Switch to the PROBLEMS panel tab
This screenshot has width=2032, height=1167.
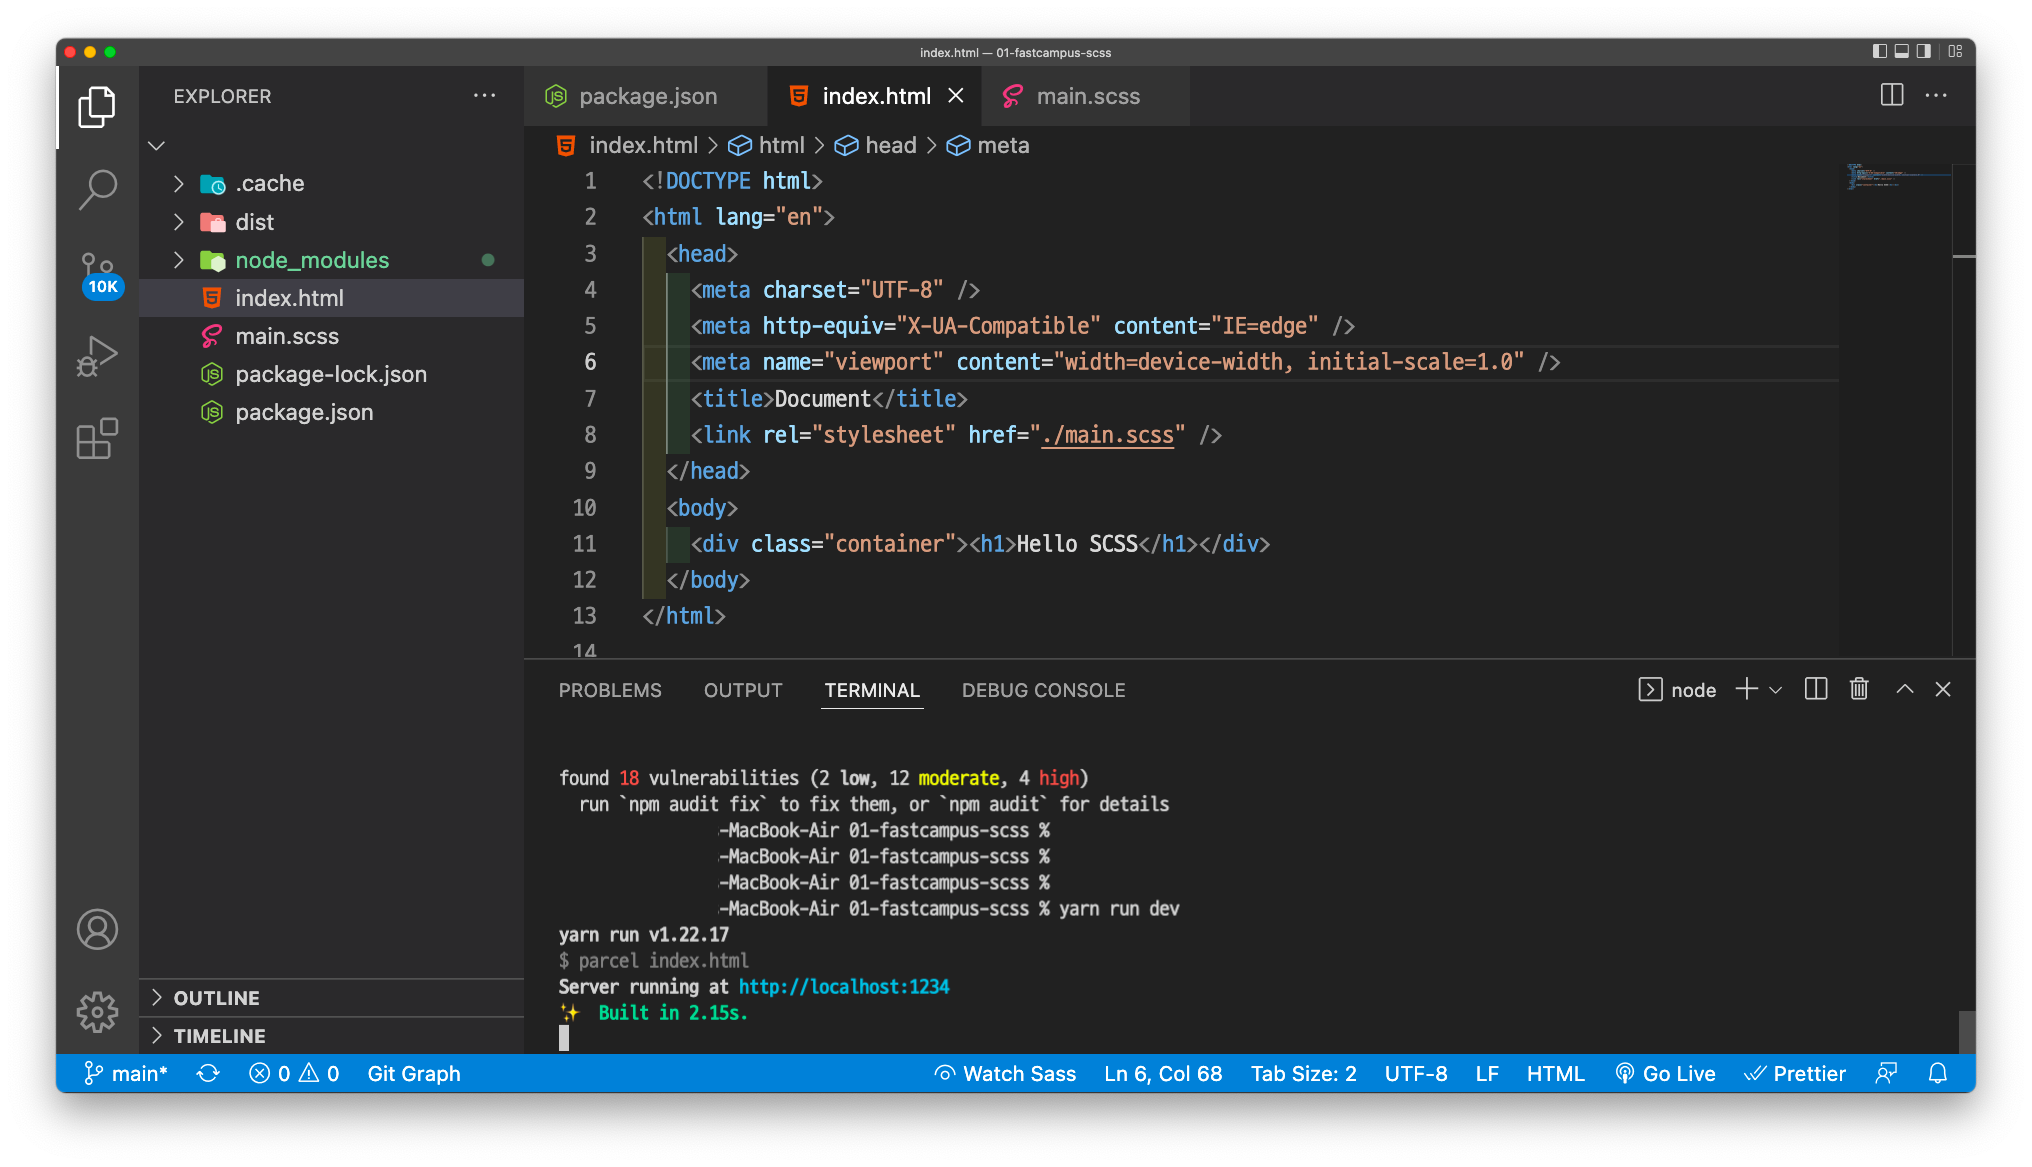pyautogui.click(x=610, y=690)
